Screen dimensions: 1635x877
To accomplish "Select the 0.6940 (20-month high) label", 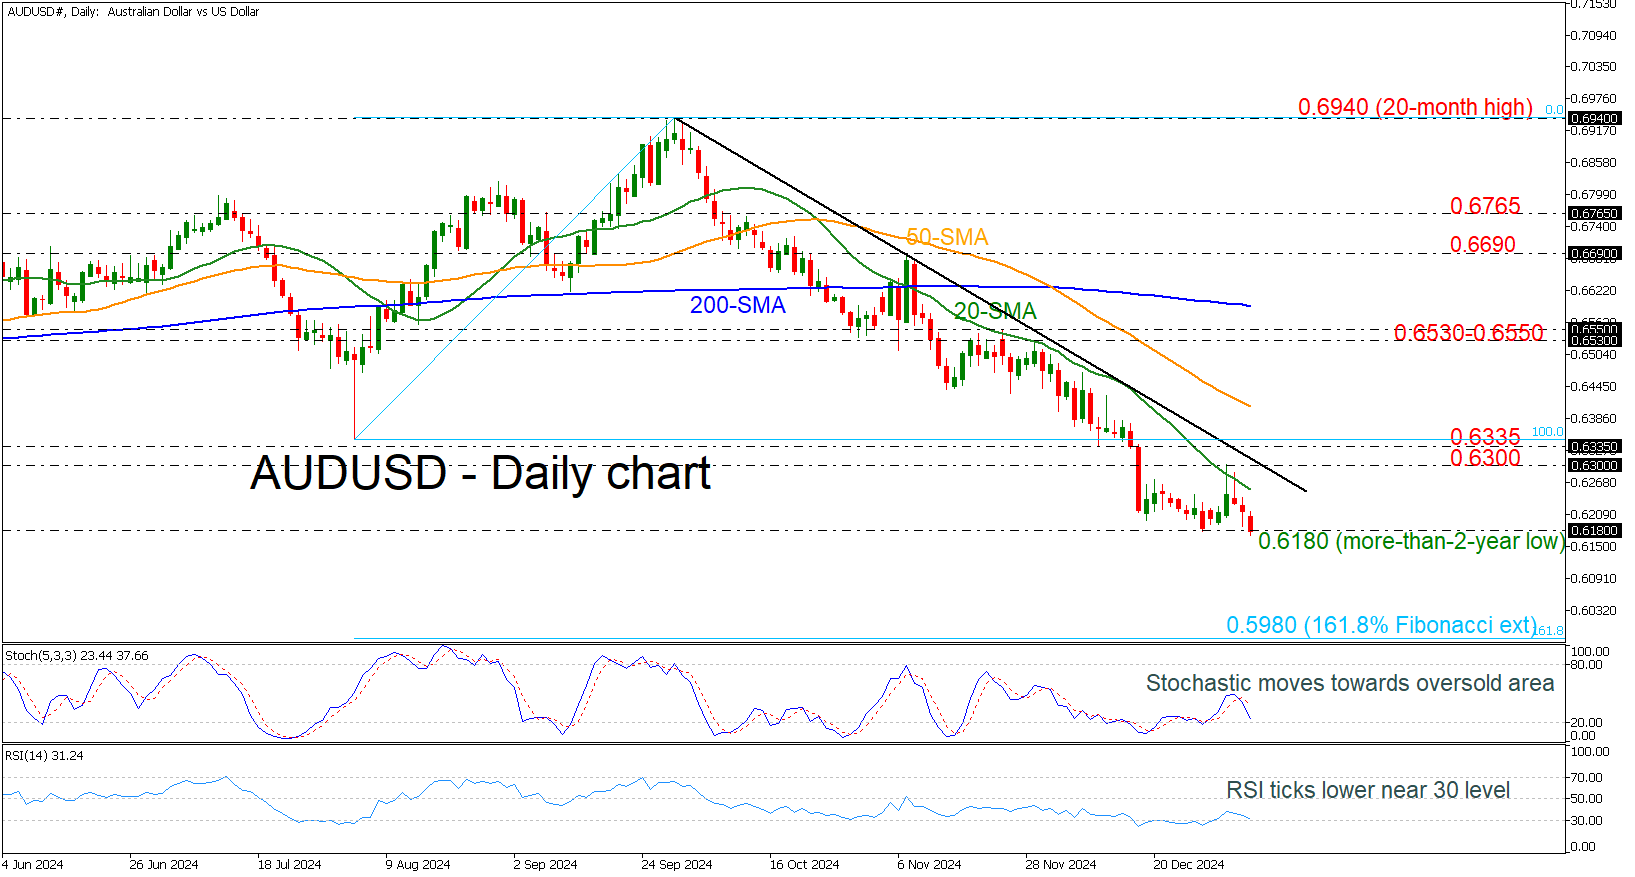I will (x=1415, y=107).
